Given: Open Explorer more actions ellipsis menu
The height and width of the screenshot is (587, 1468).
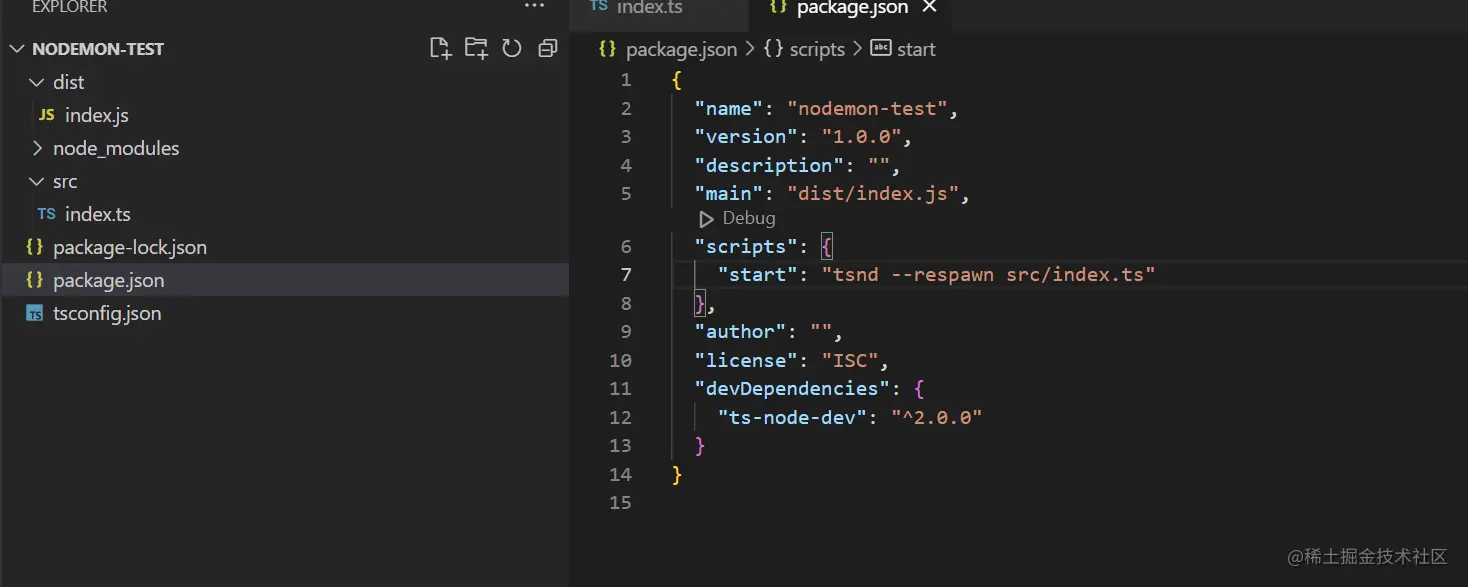Looking at the screenshot, I should click(535, 7).
